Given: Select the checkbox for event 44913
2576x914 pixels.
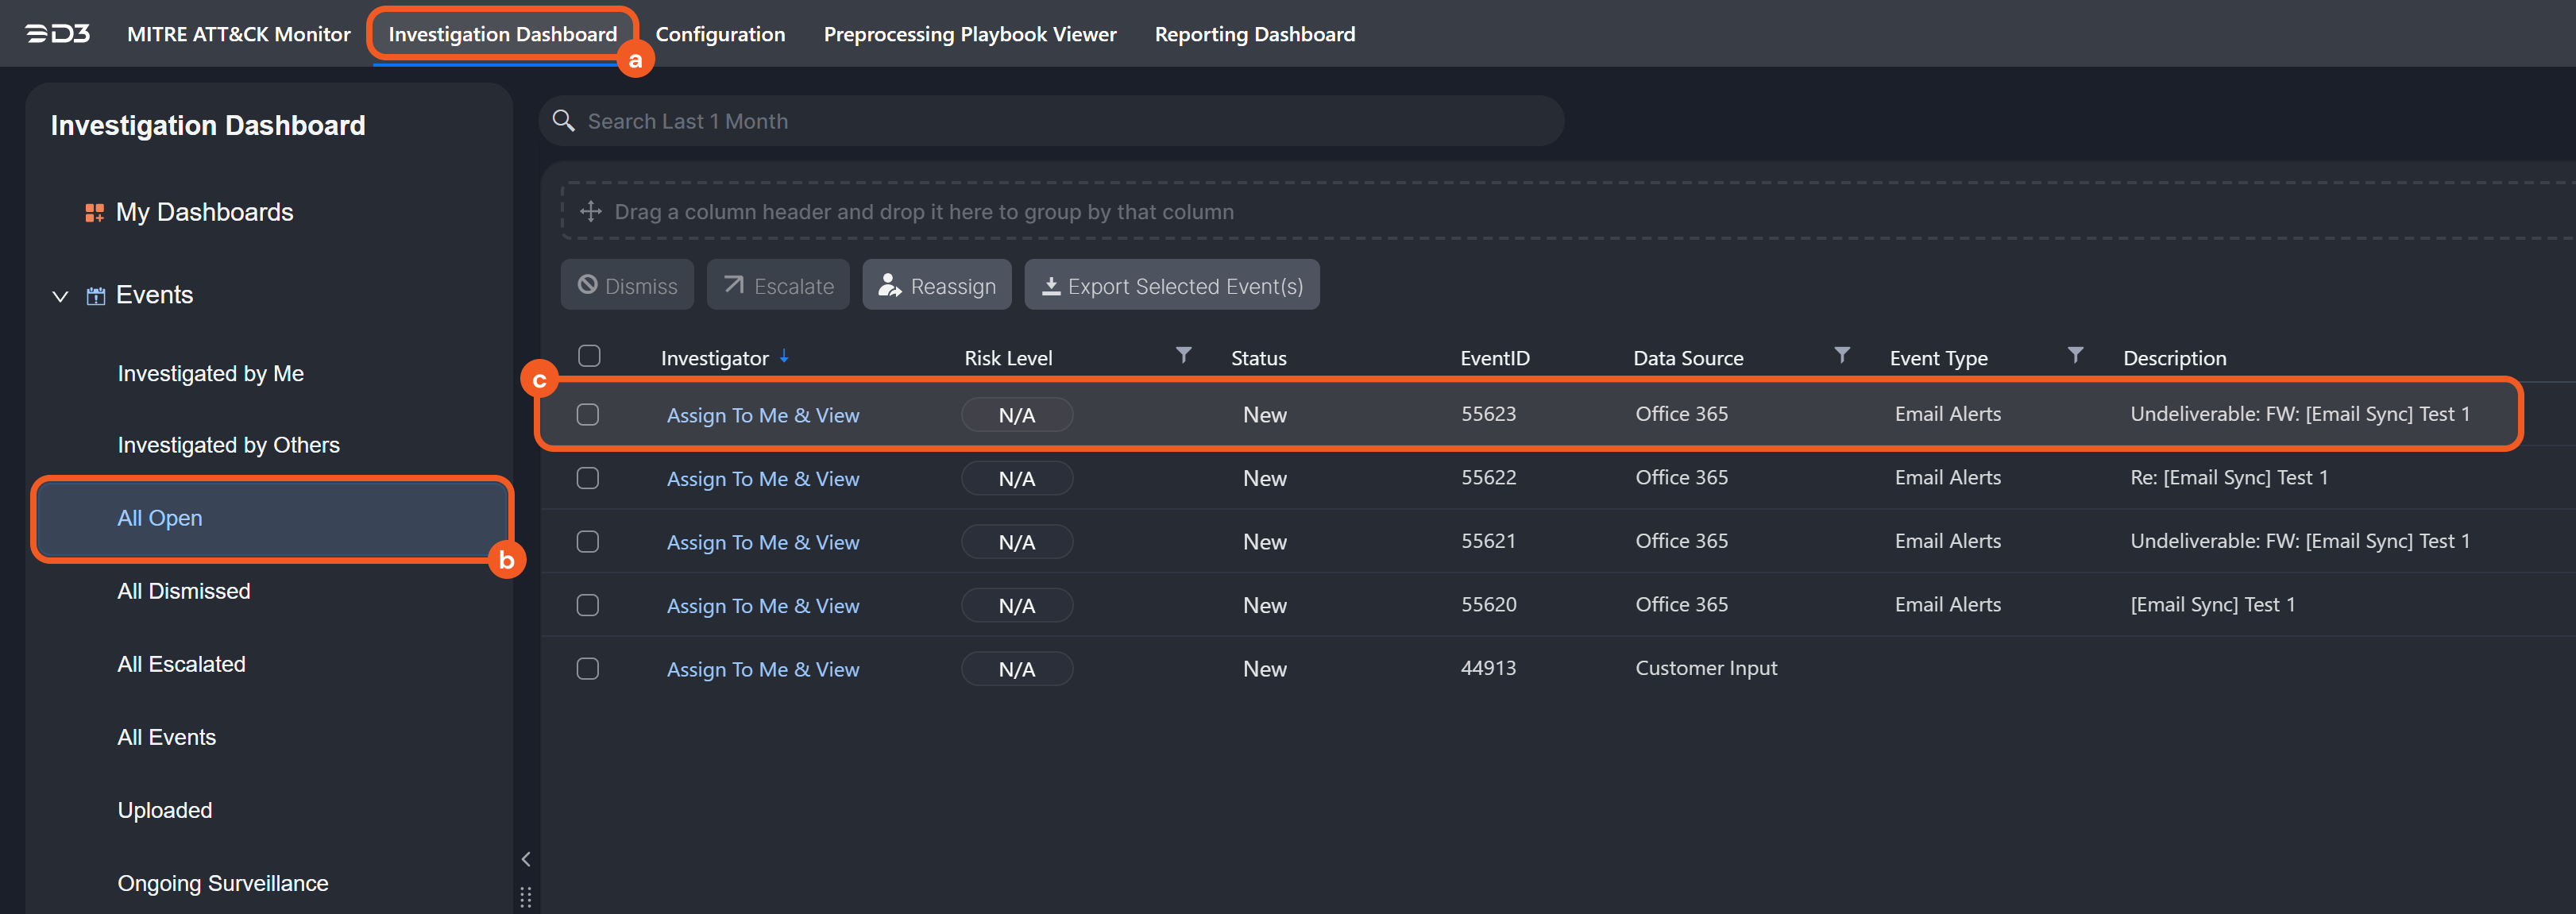Looking at the screenshot, I should (x=588, y=669).
